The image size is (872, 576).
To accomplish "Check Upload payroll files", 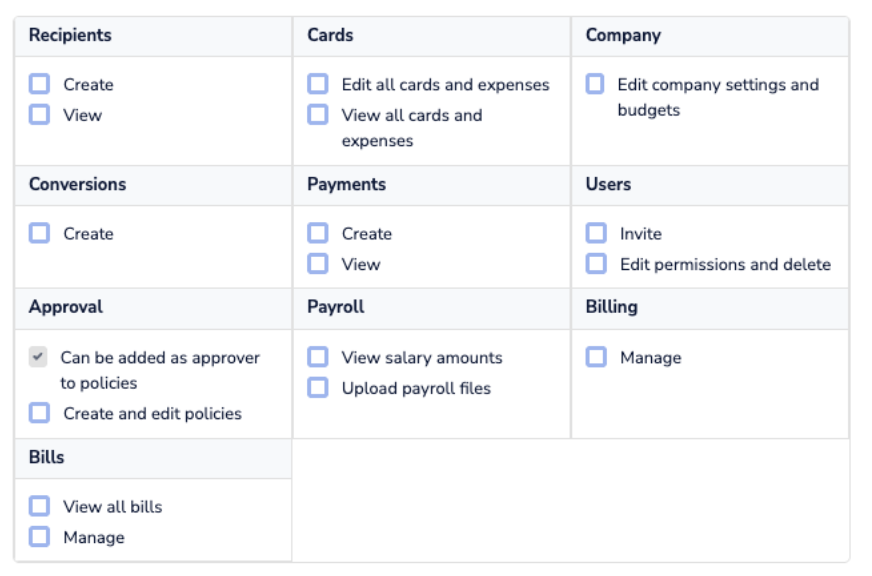I will (318, 388).
